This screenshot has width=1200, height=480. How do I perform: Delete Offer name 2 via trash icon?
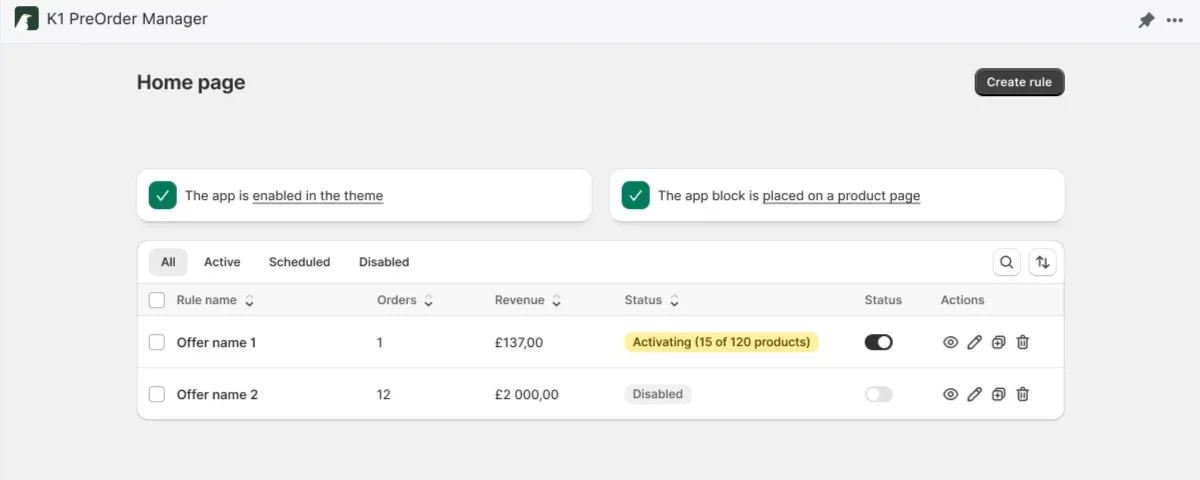tap(1022, 394)
